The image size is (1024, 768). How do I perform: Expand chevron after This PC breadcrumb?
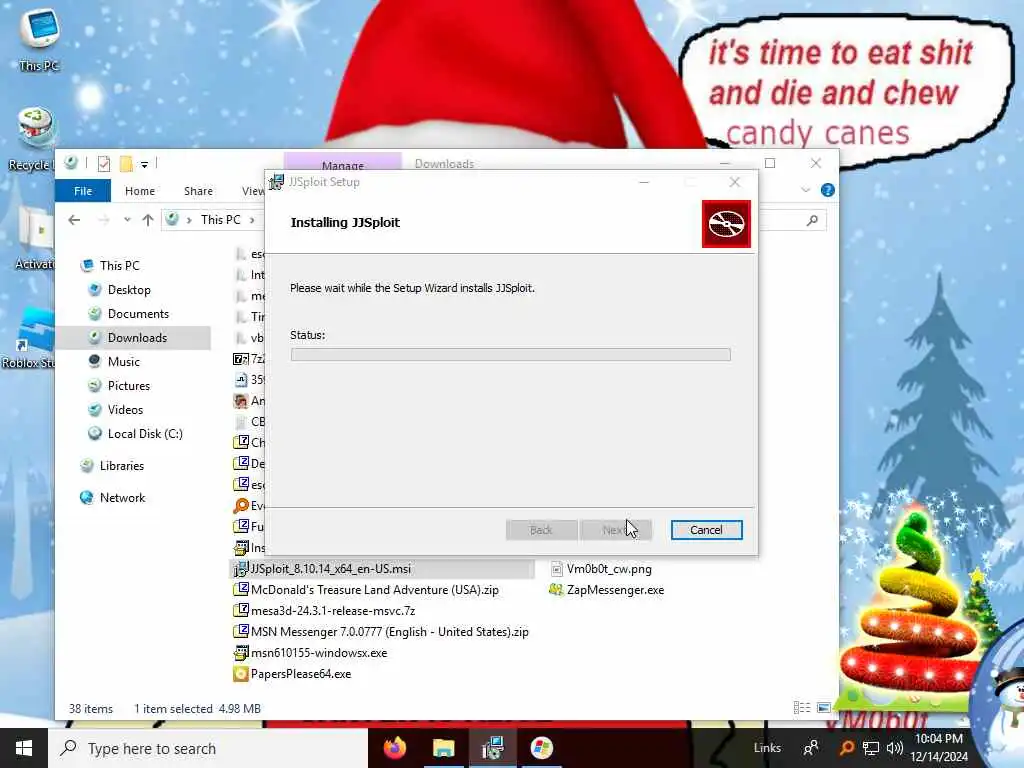252,220
